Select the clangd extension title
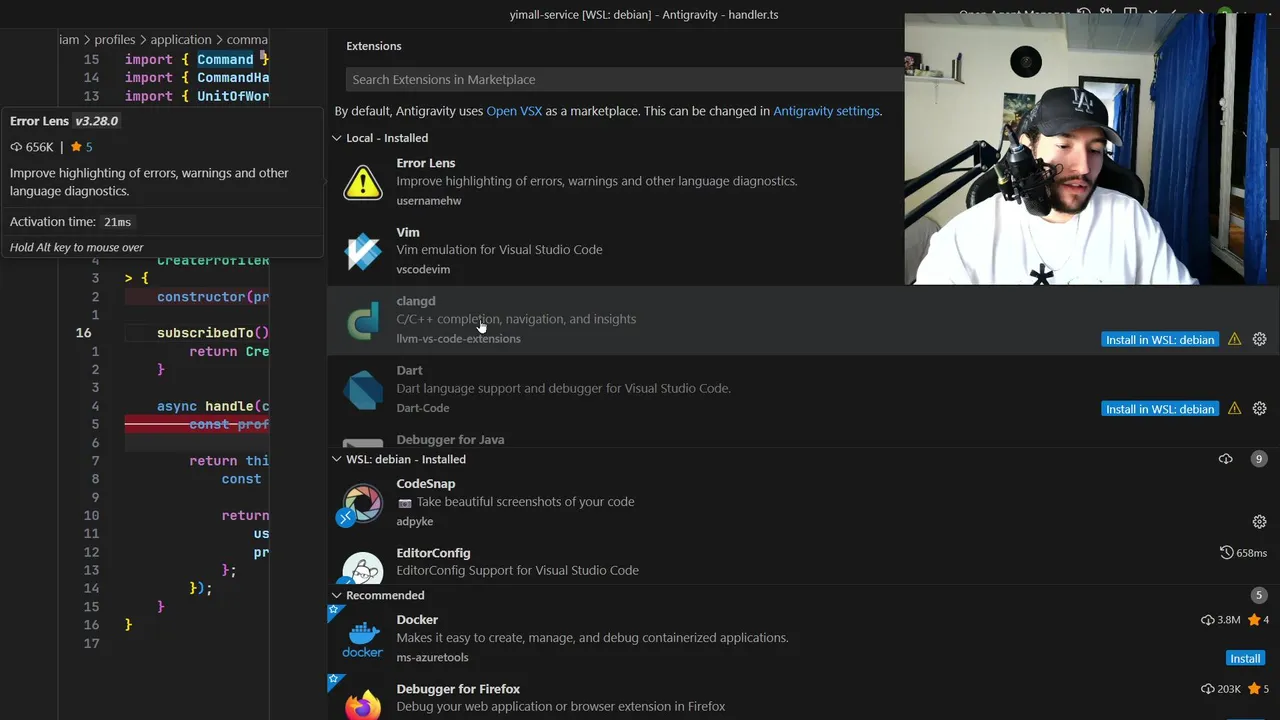The image size is (1280, 720). click(x=416, y=301)
